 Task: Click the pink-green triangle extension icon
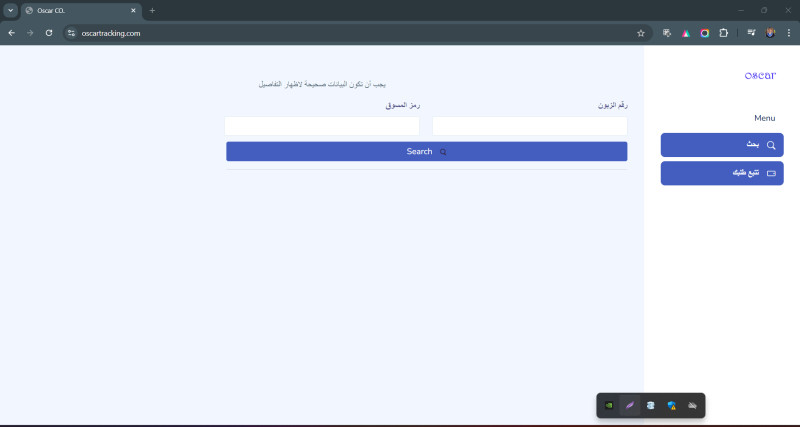click(x=686, y=33)
